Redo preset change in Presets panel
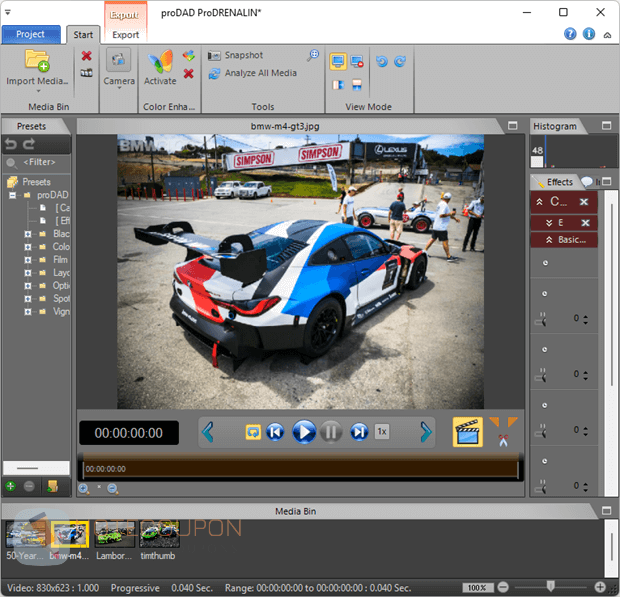 (28, 144)
